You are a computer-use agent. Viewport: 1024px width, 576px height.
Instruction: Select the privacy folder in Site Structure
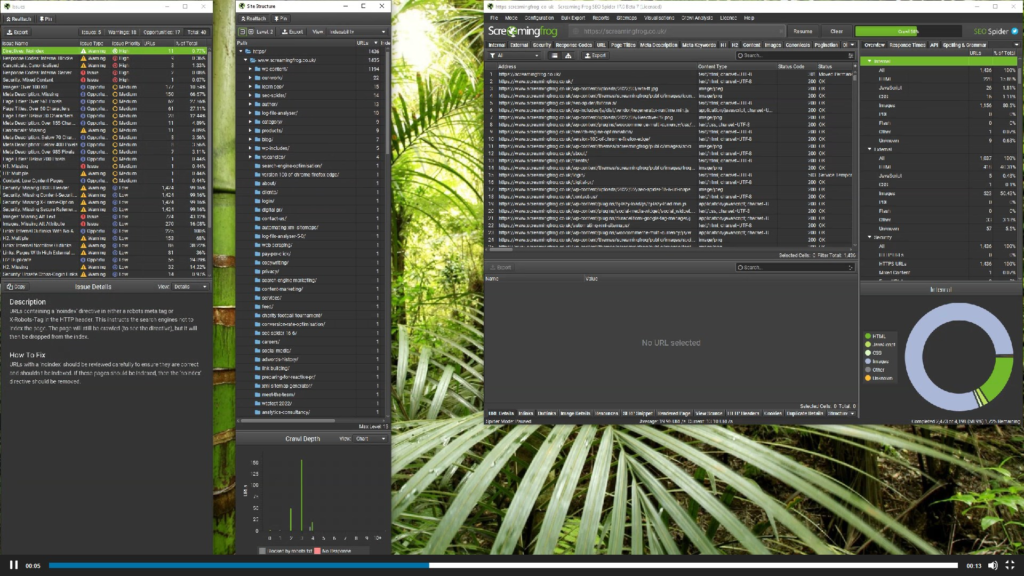click(x=270, y=271)
